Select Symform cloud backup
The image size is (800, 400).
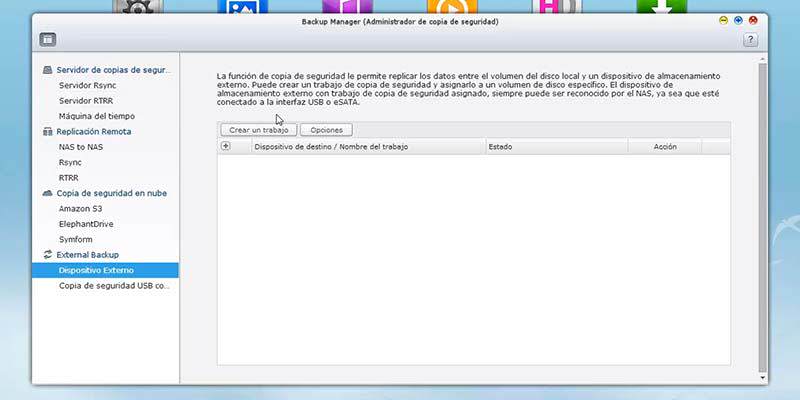pyautogui.click(x=75, y=239)
